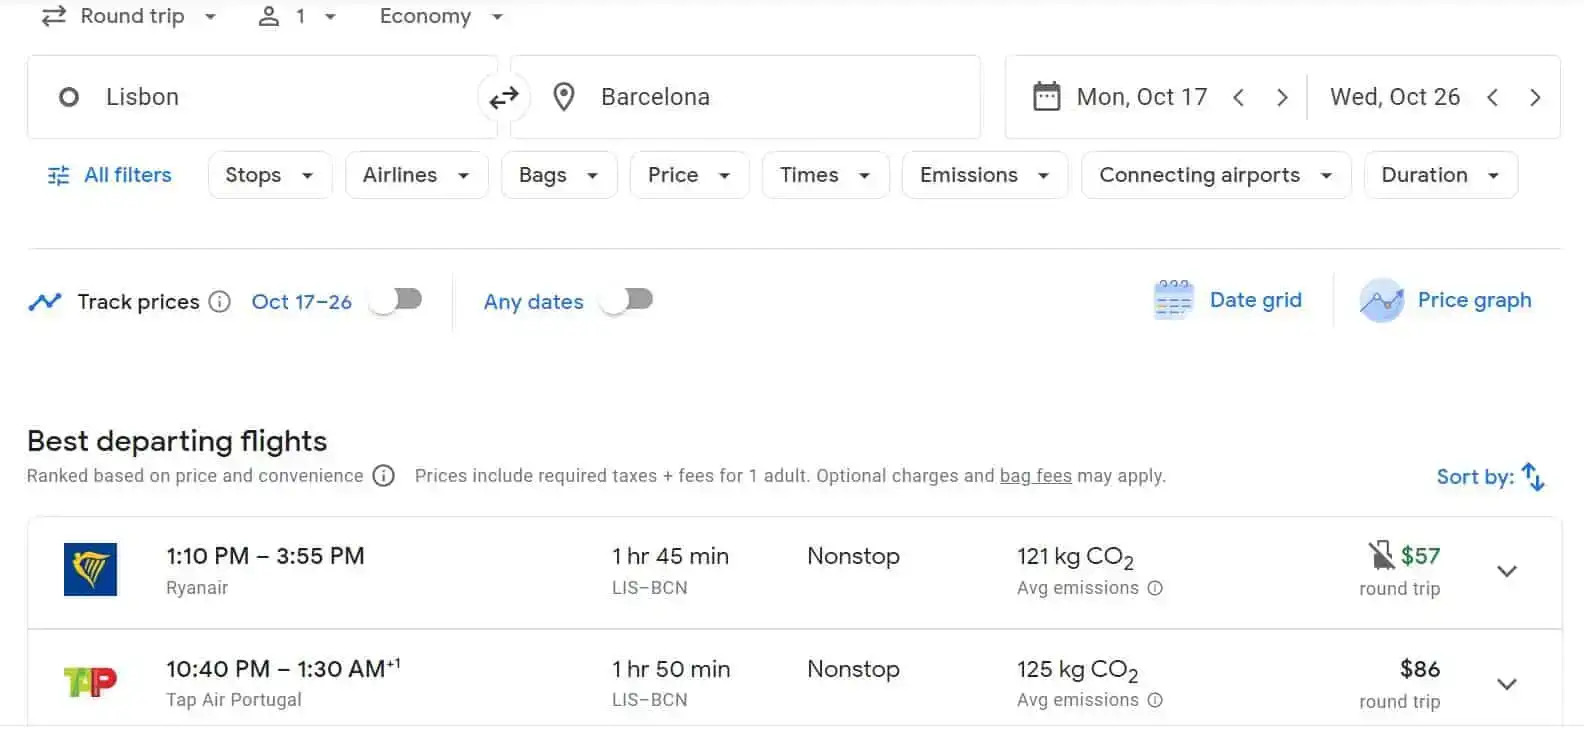Advance departure date to next day

1282,97
